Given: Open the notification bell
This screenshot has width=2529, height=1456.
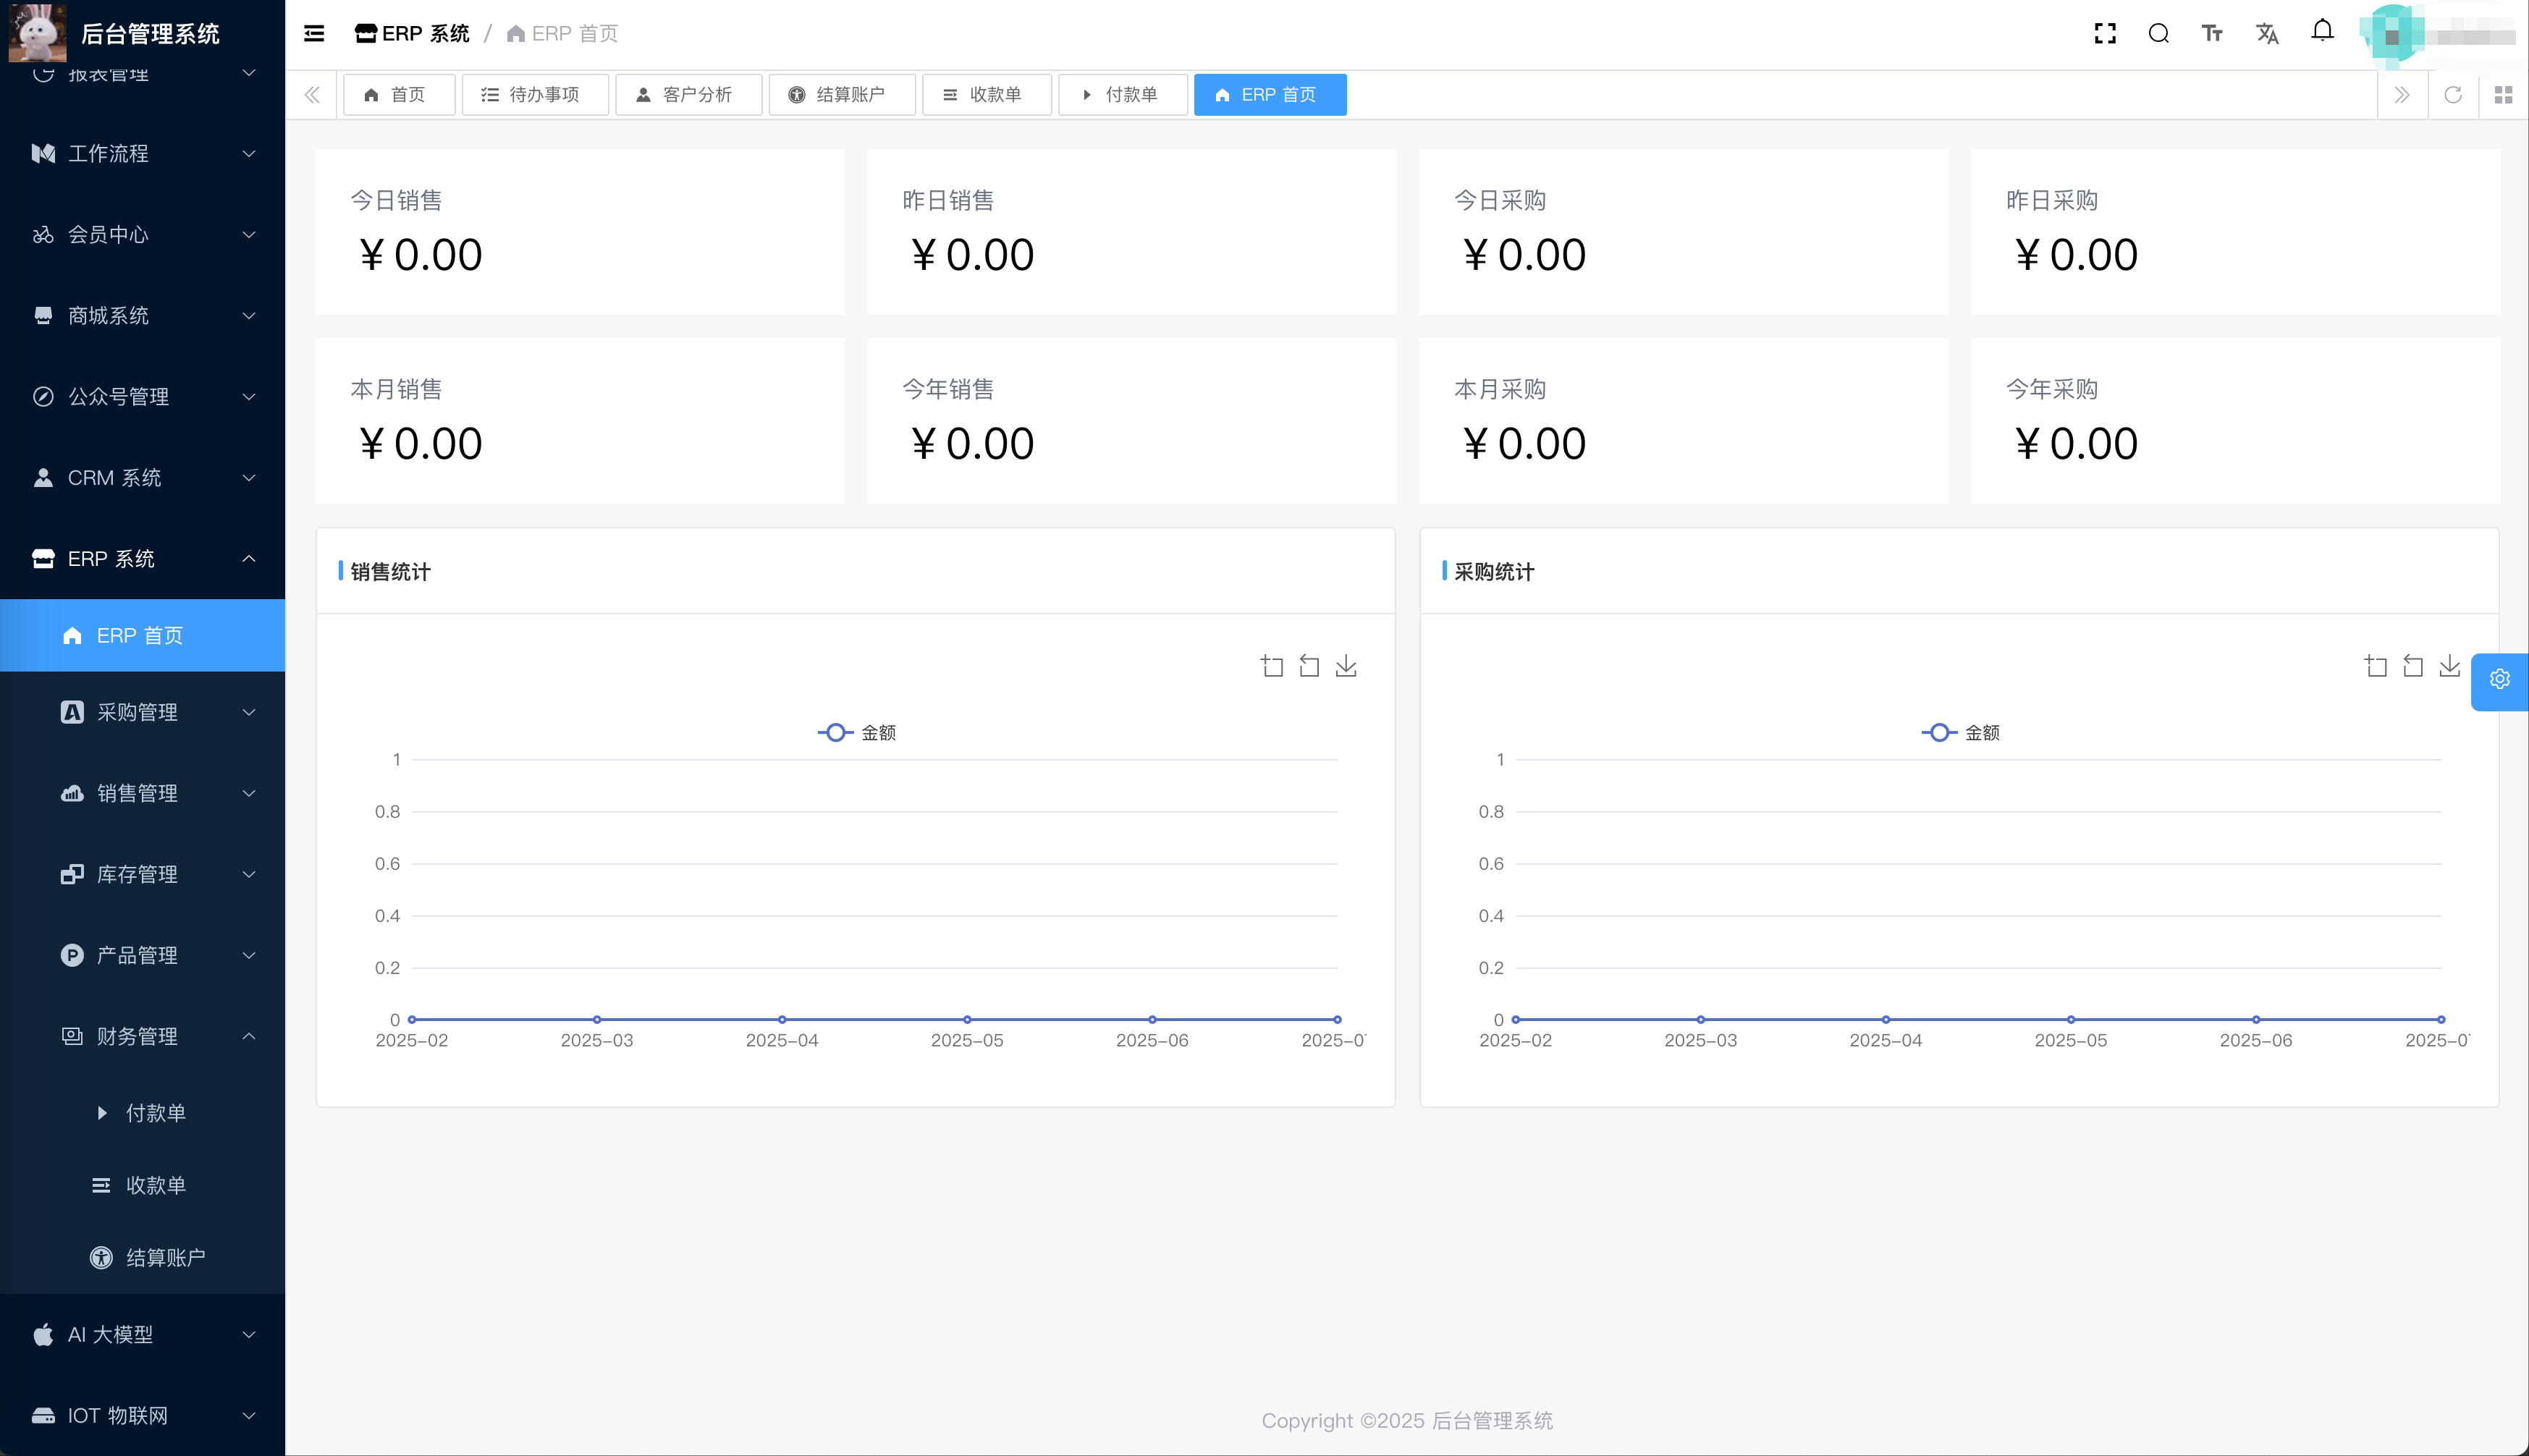Looking at the screenshot, I should (2322, 31).
